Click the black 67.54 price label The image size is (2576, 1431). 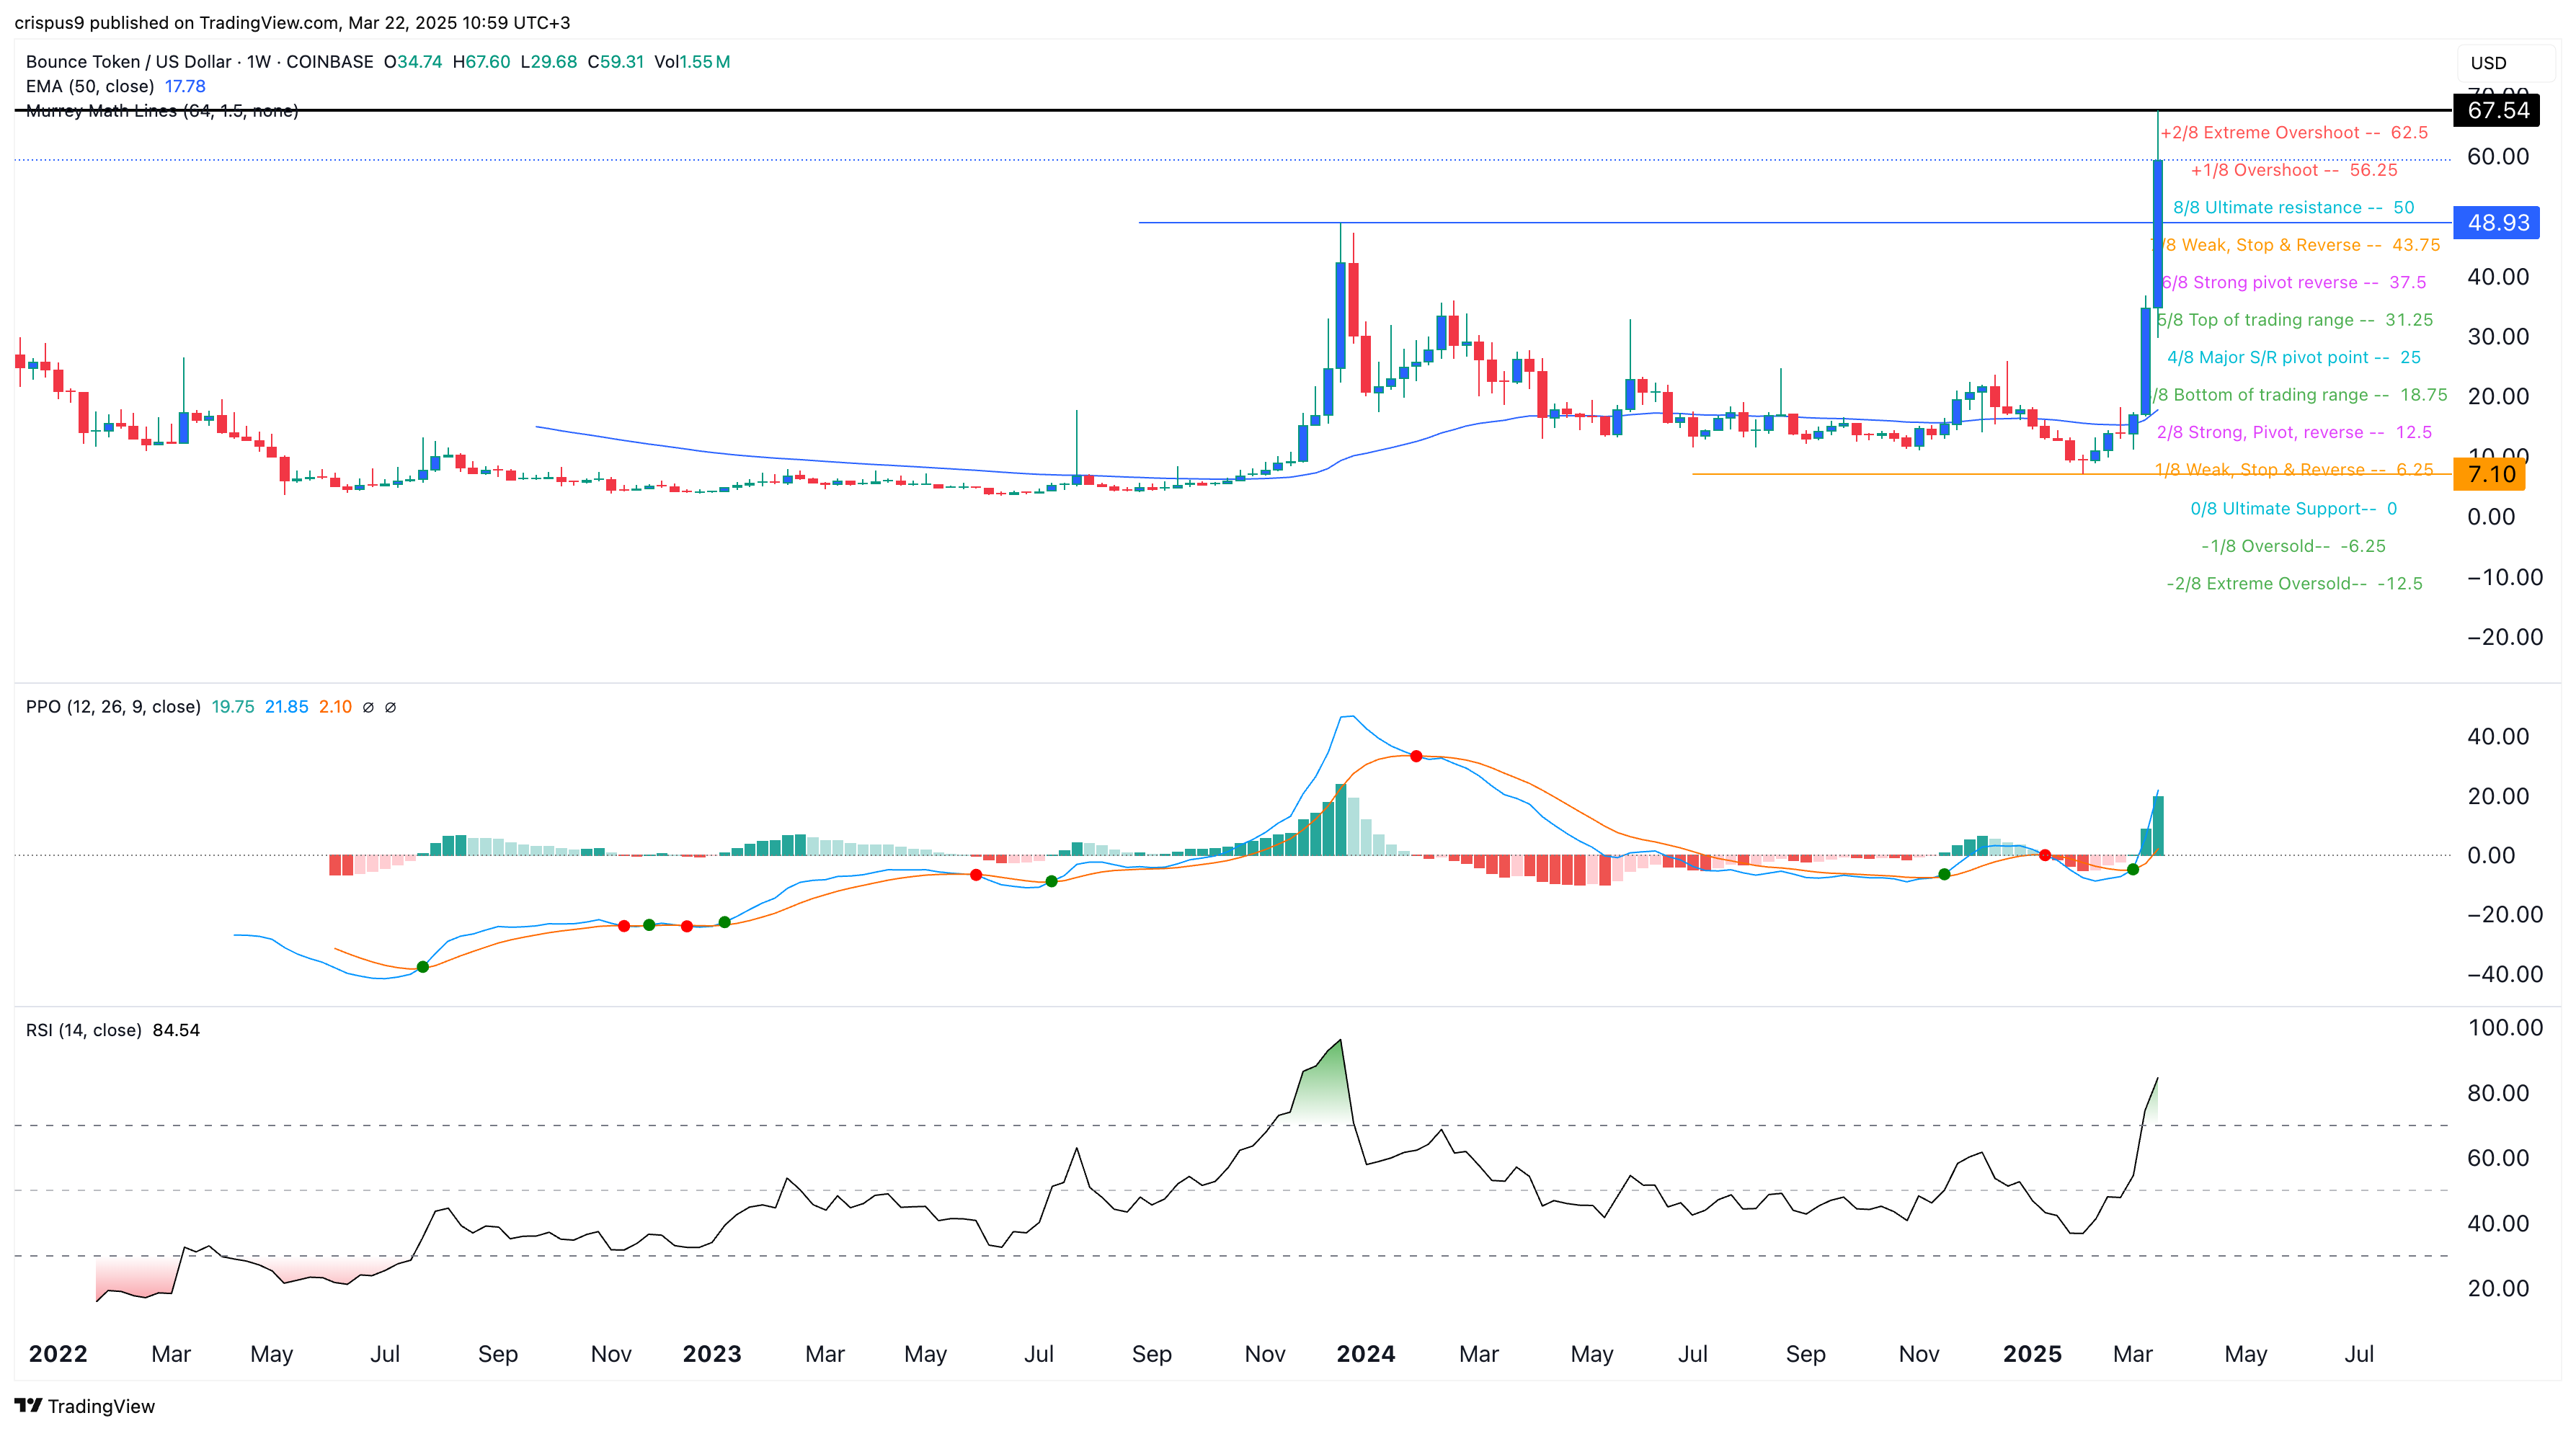coord(2497,110)
